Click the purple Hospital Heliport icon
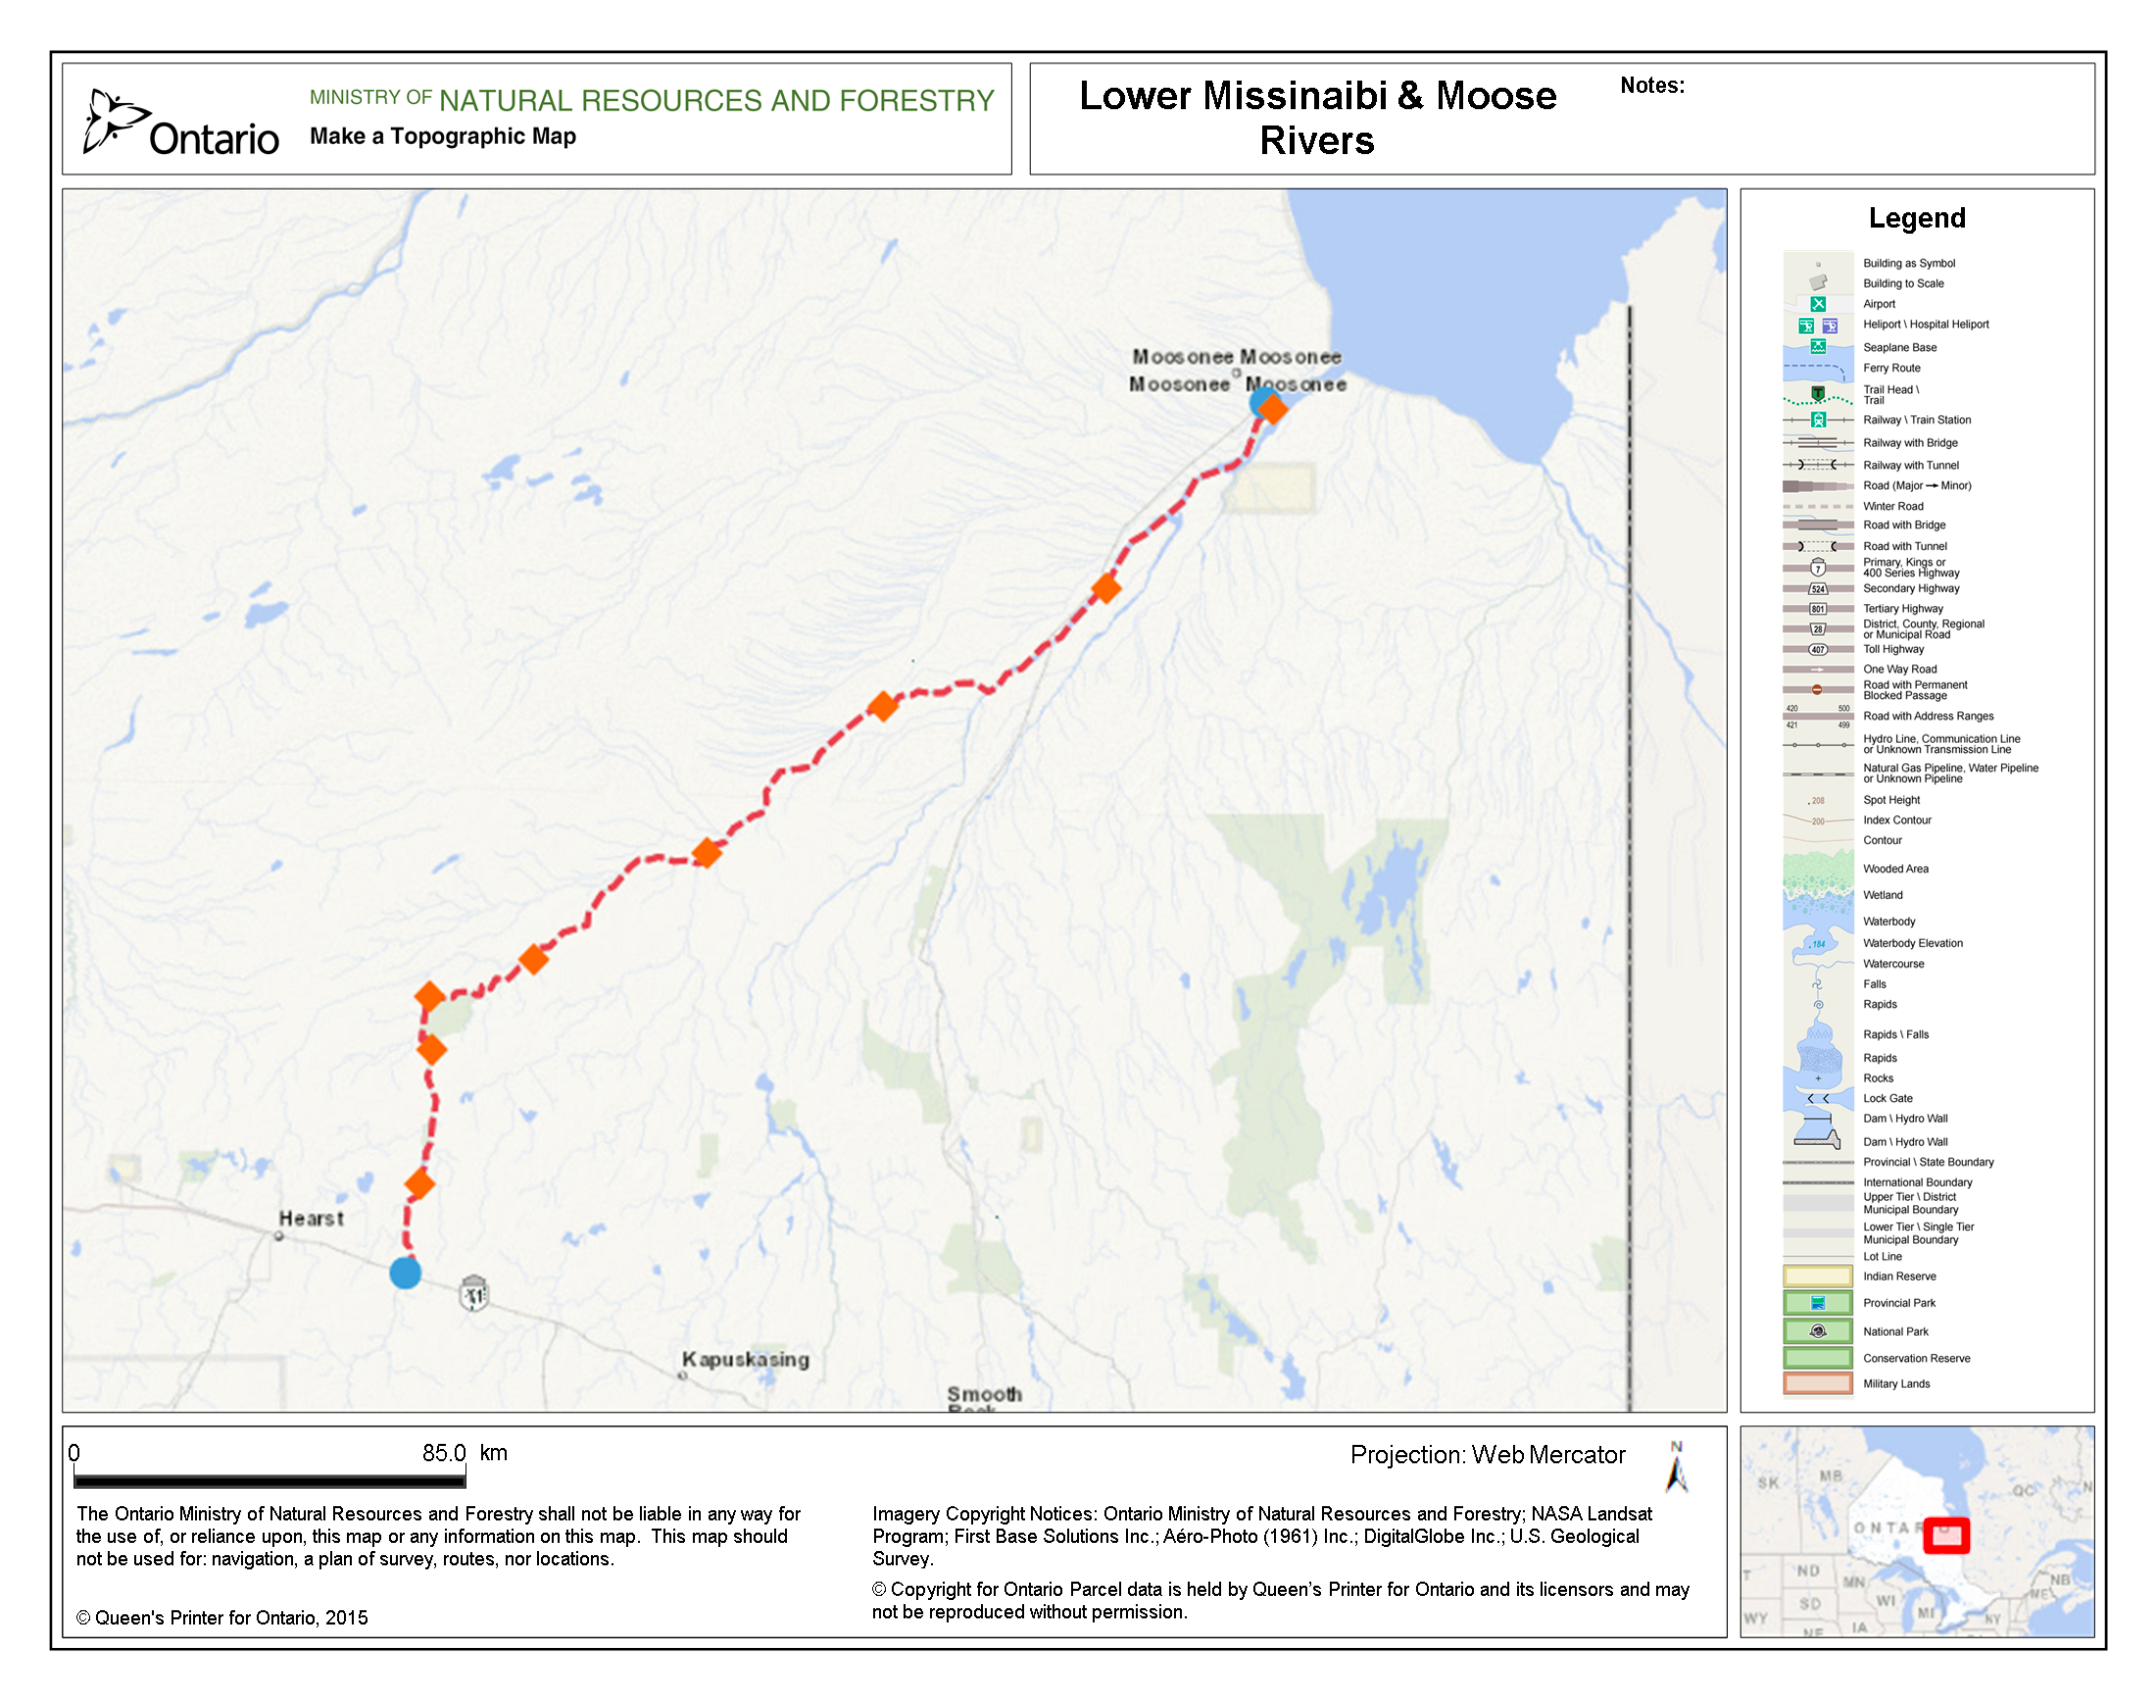Image resolution: width=2156 pixels, height=1700 pixels. [1829, 326]
